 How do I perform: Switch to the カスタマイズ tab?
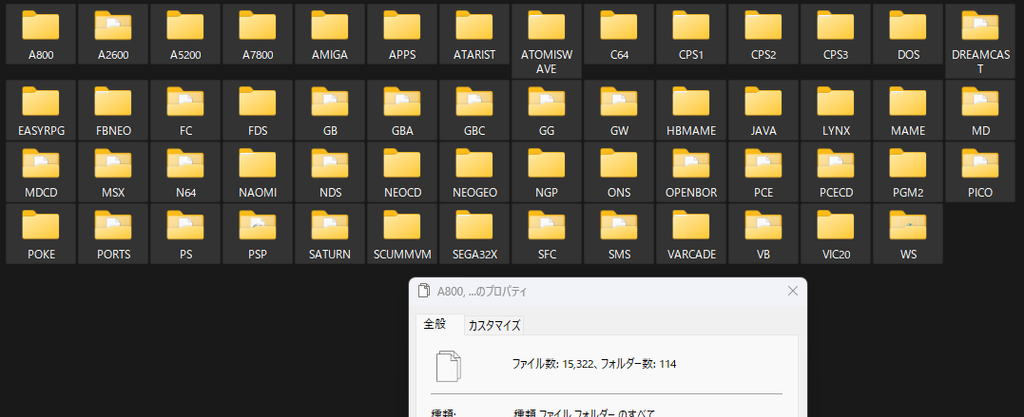click(x=494, y=326)
